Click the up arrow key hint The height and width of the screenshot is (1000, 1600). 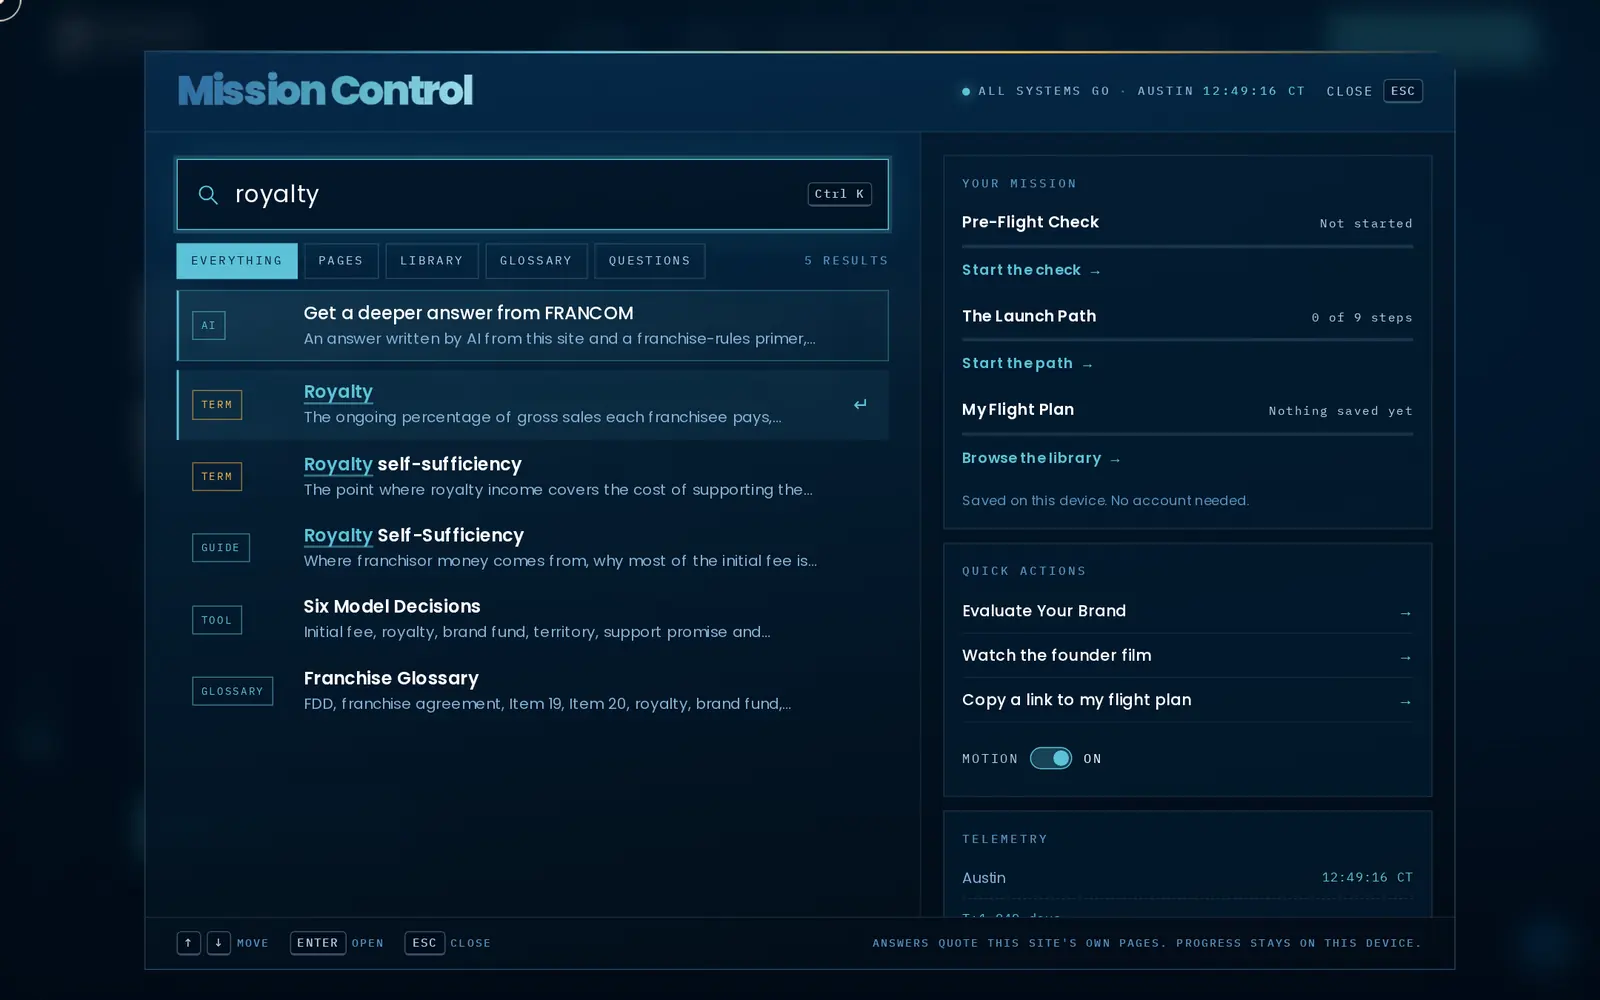click(189, 943)
